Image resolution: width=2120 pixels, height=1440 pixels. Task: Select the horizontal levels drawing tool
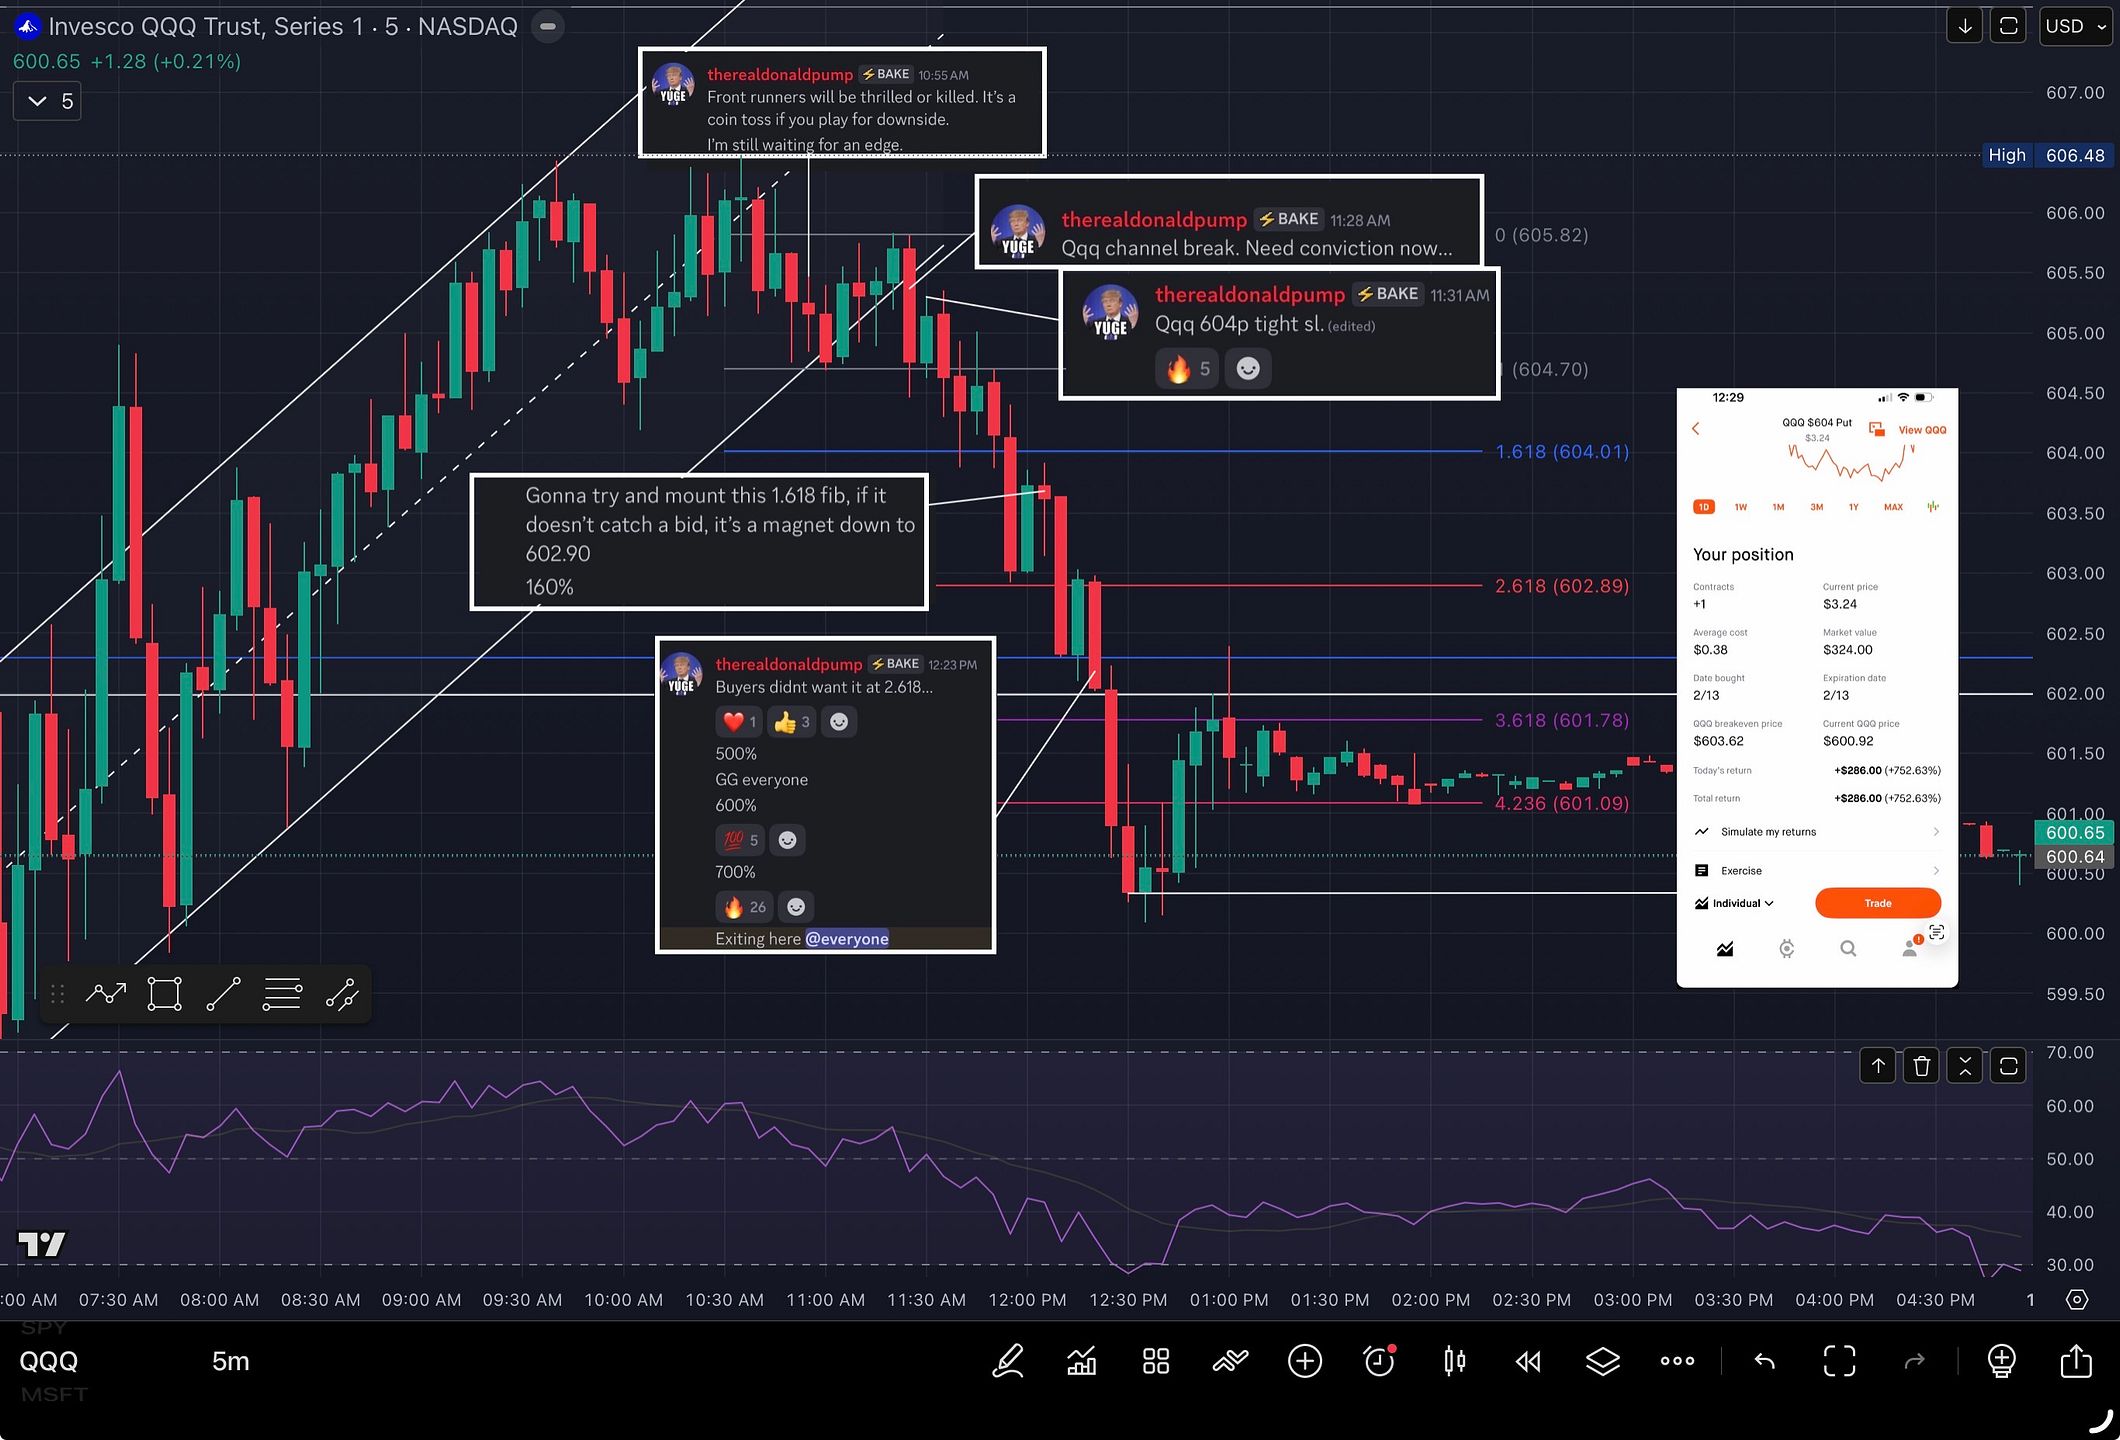coord(282,994)
